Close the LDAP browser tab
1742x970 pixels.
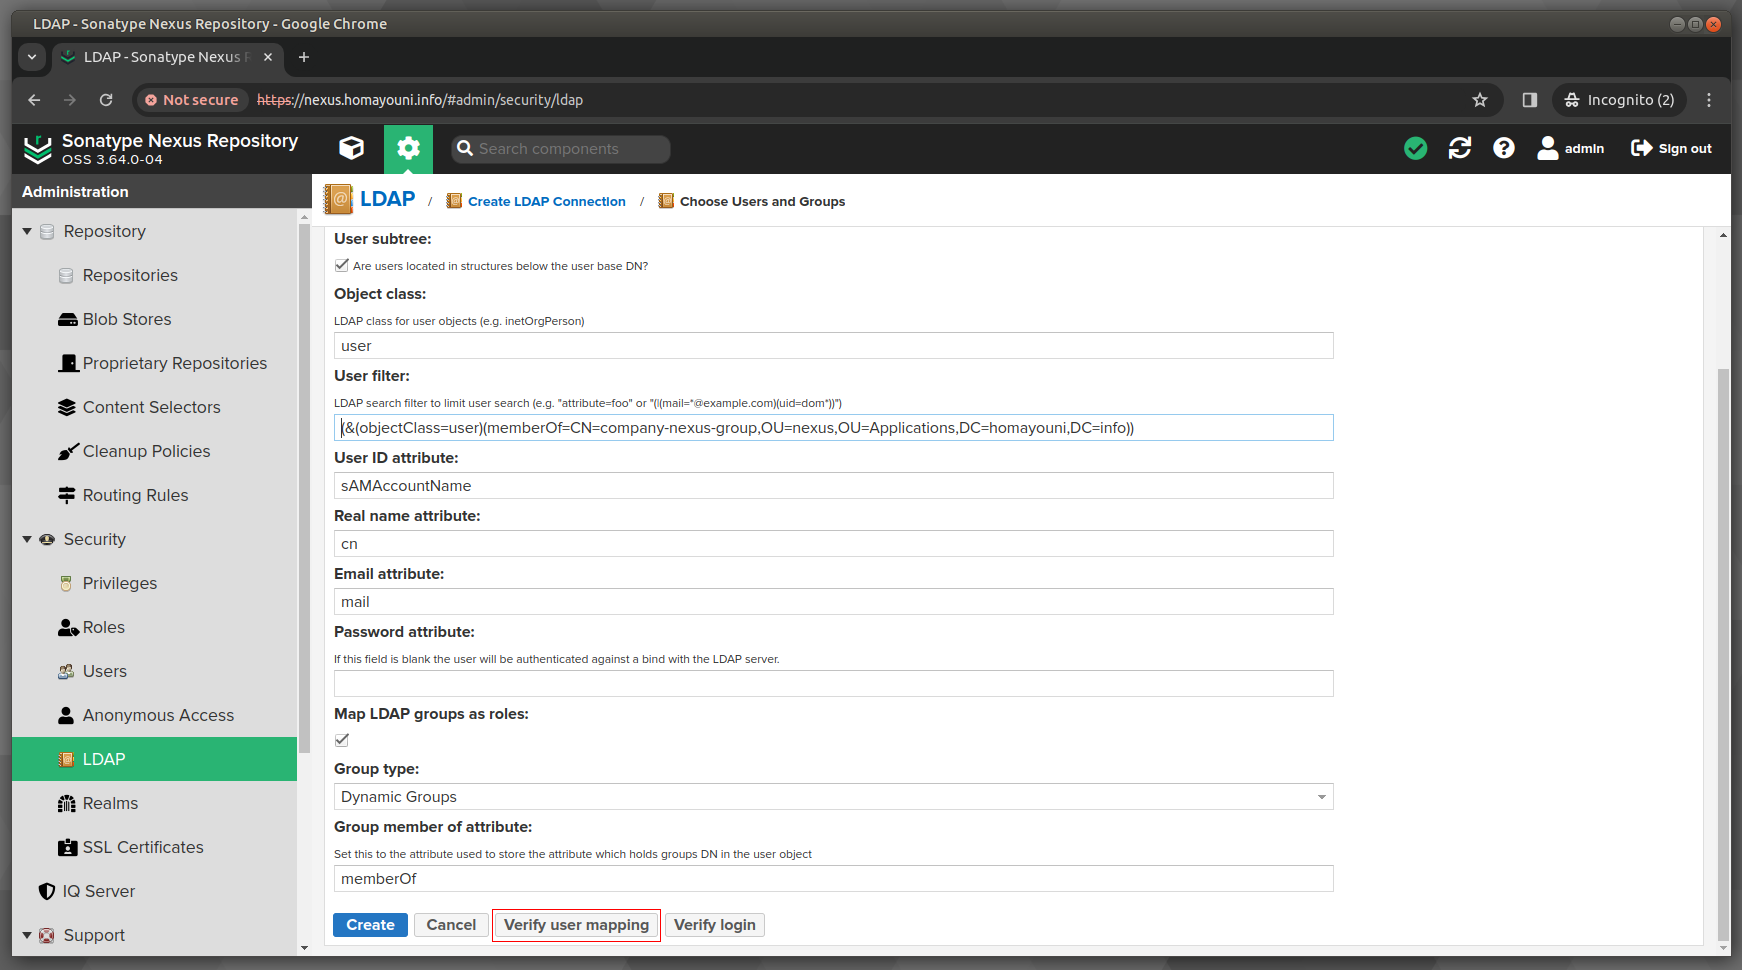point(268,57)
